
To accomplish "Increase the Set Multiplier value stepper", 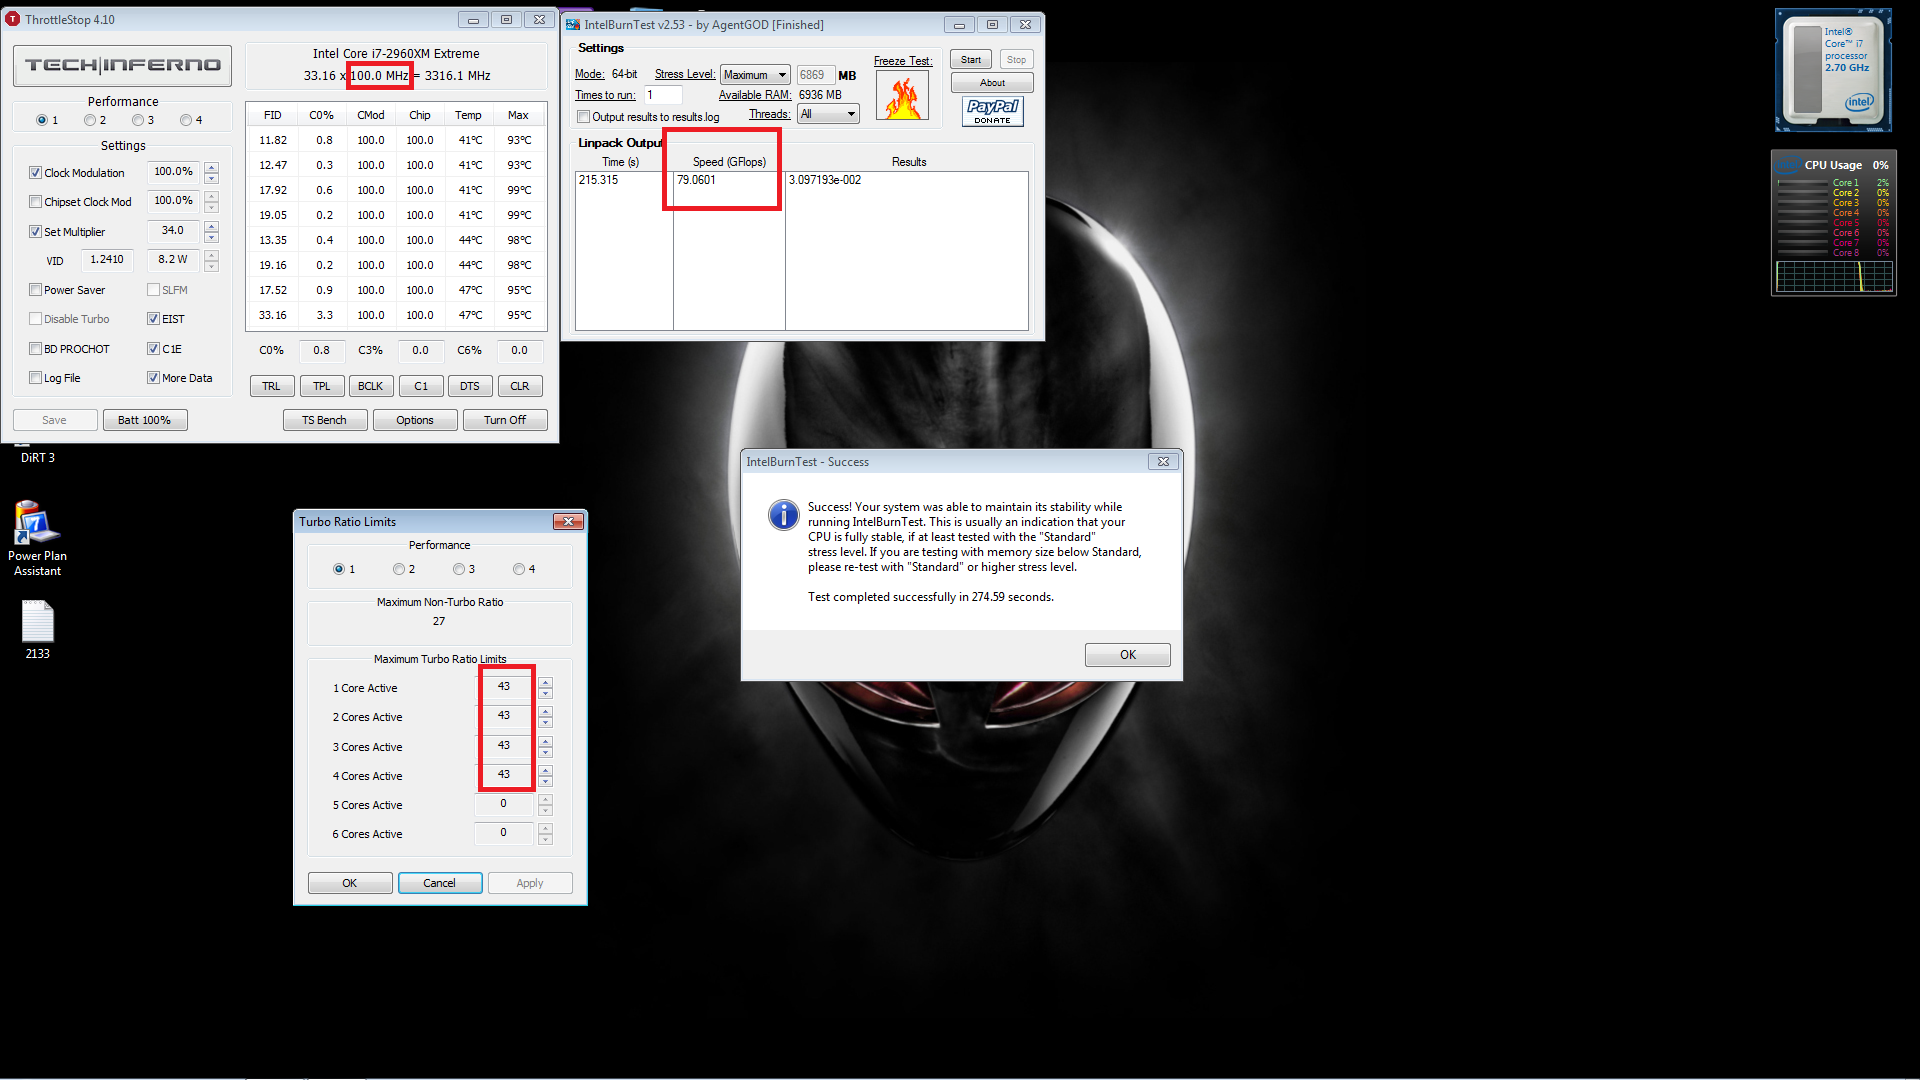I will (211, 227).
